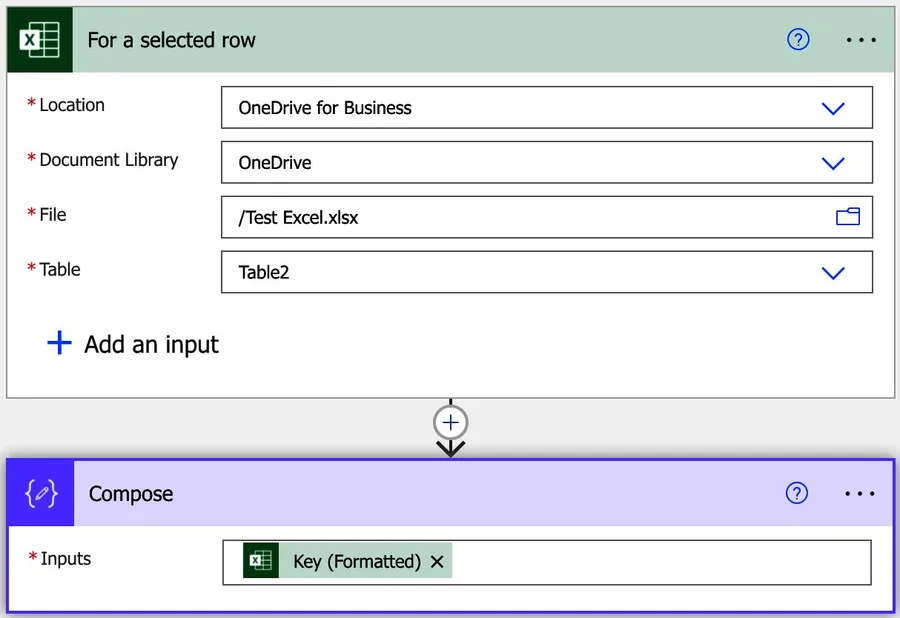Open the For a selected row ellipsis menu
900x618 pixels.
click(x=860, y=40)
